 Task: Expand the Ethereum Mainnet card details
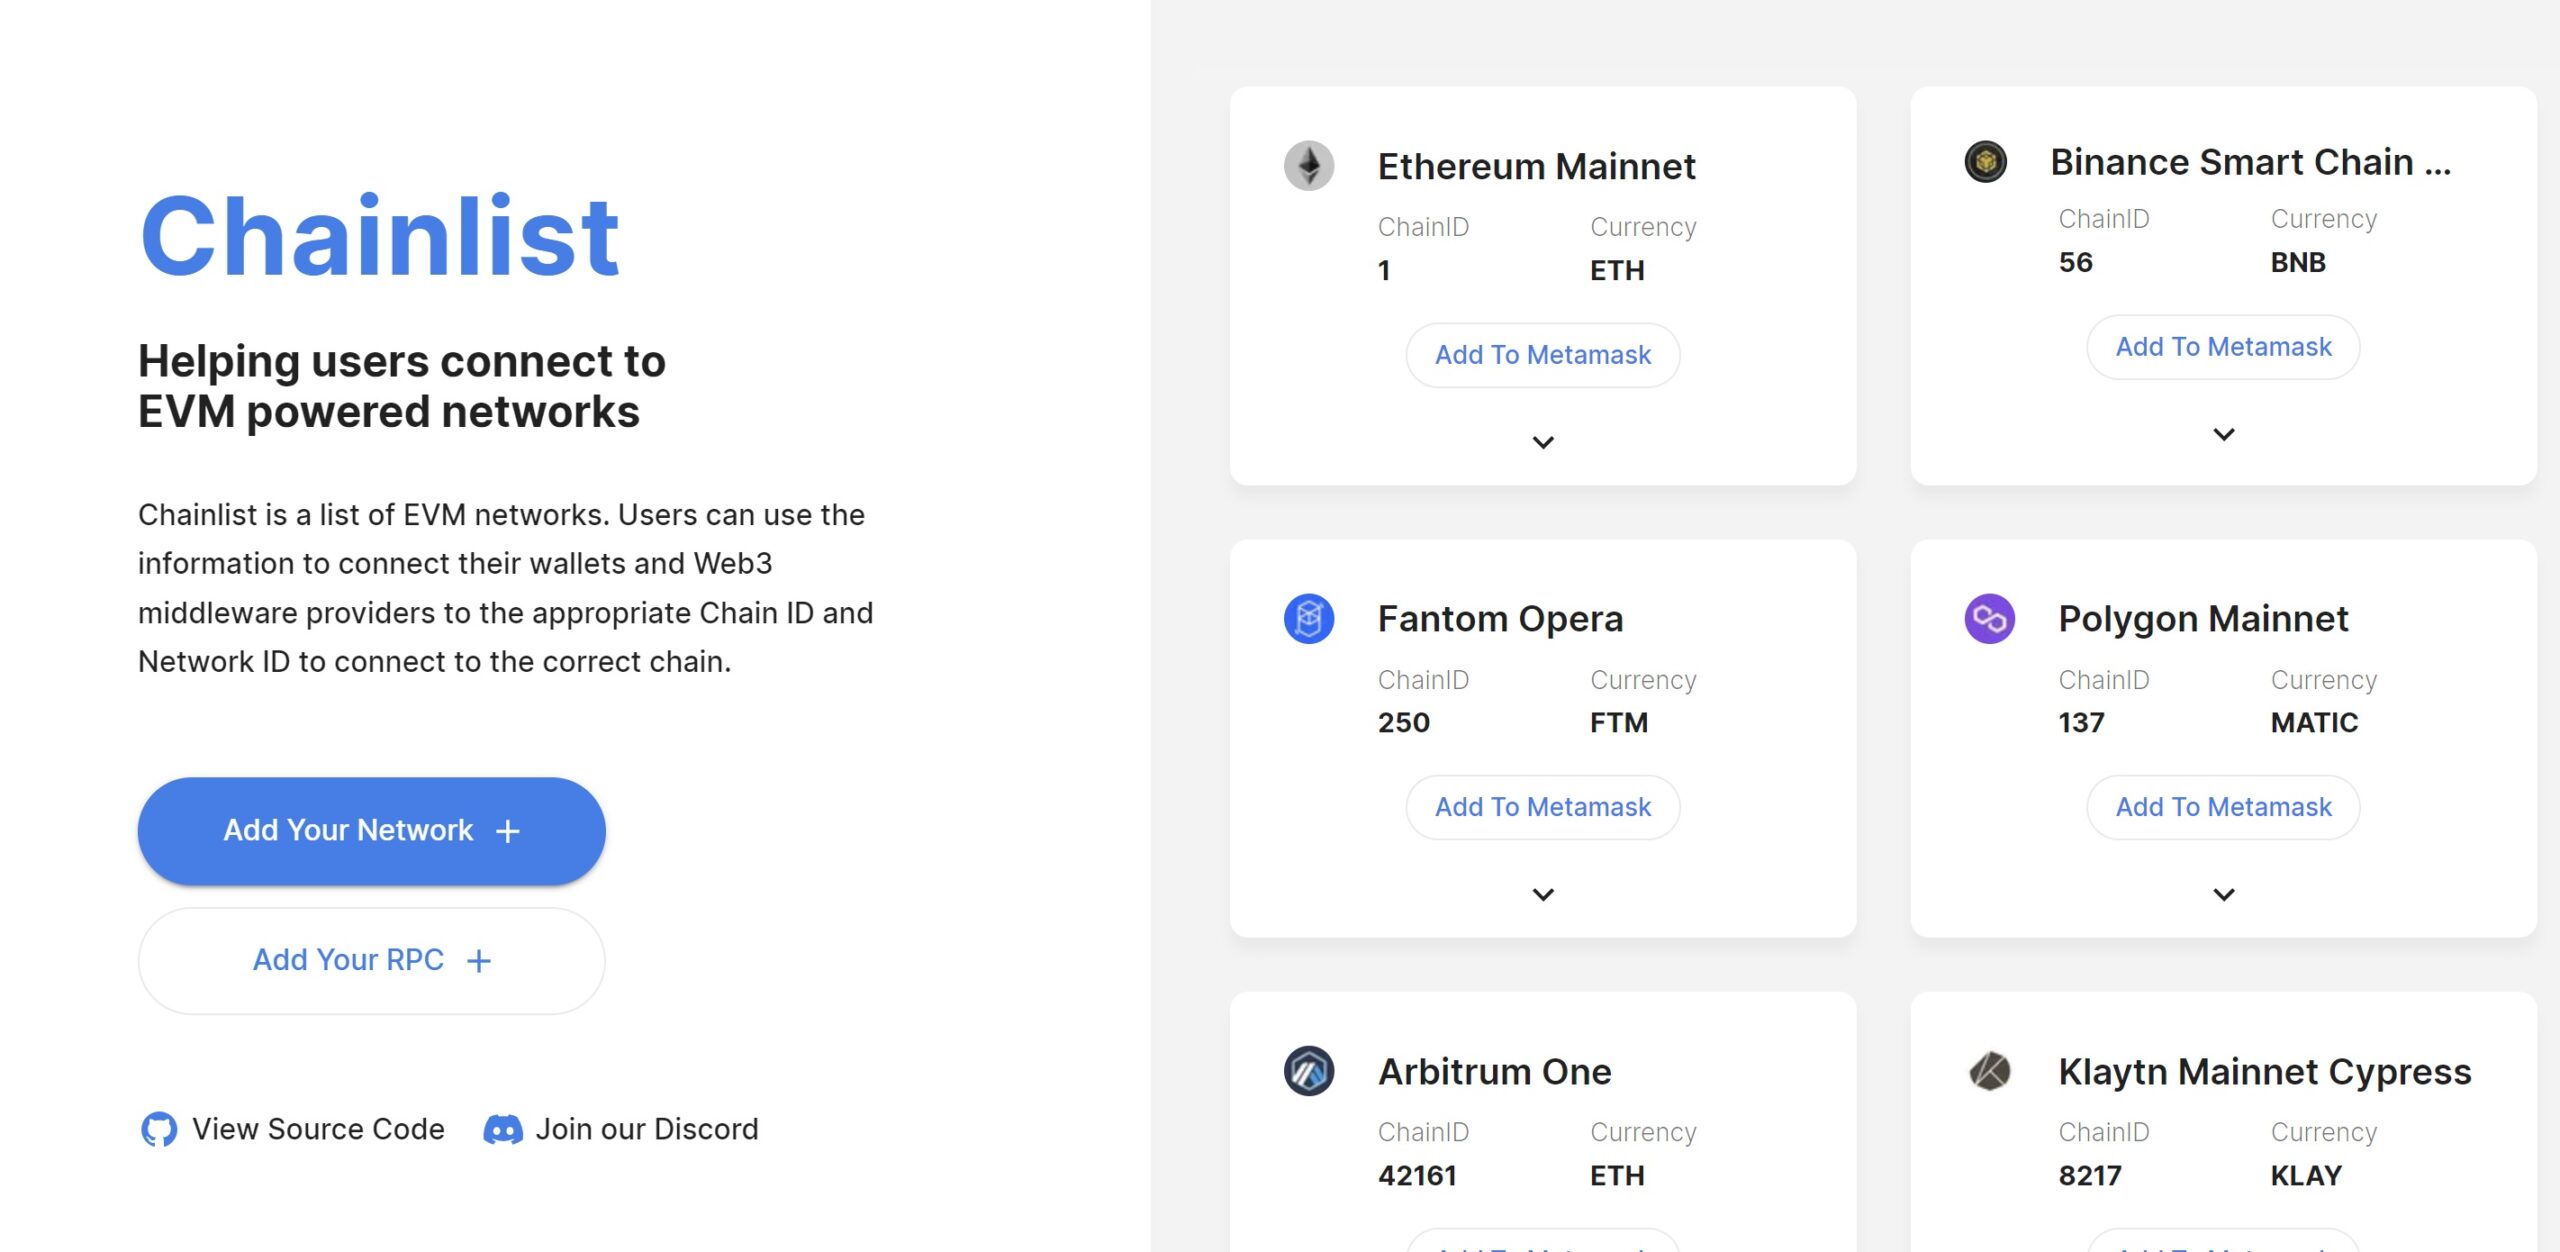click(1543, 442)
